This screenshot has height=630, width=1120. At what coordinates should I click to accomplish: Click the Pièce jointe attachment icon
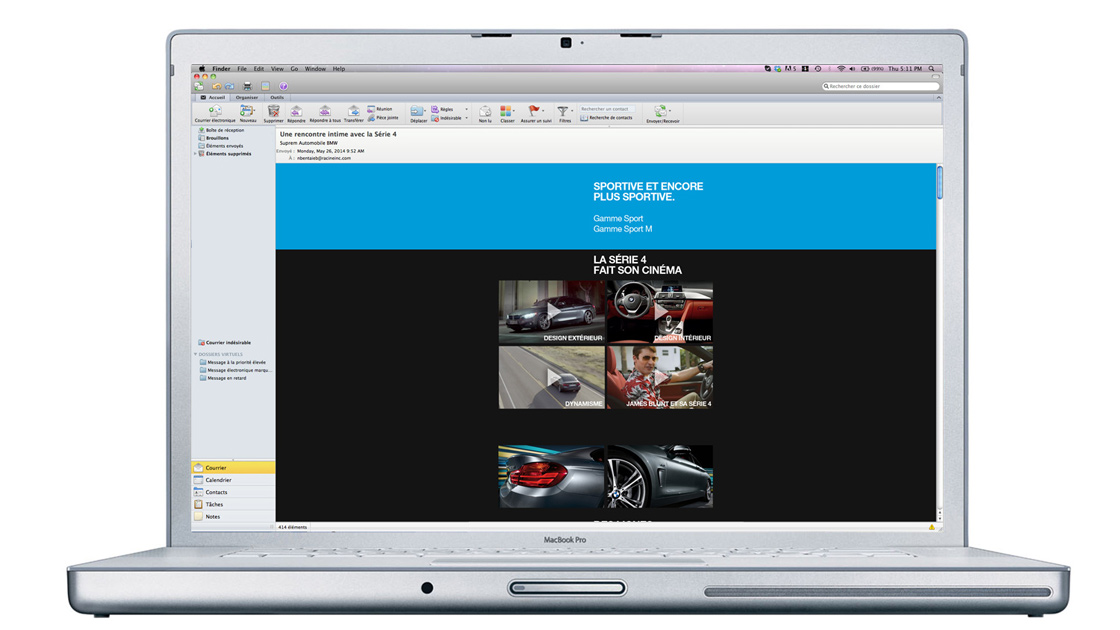pyautogui.click(x=371, y=118)
